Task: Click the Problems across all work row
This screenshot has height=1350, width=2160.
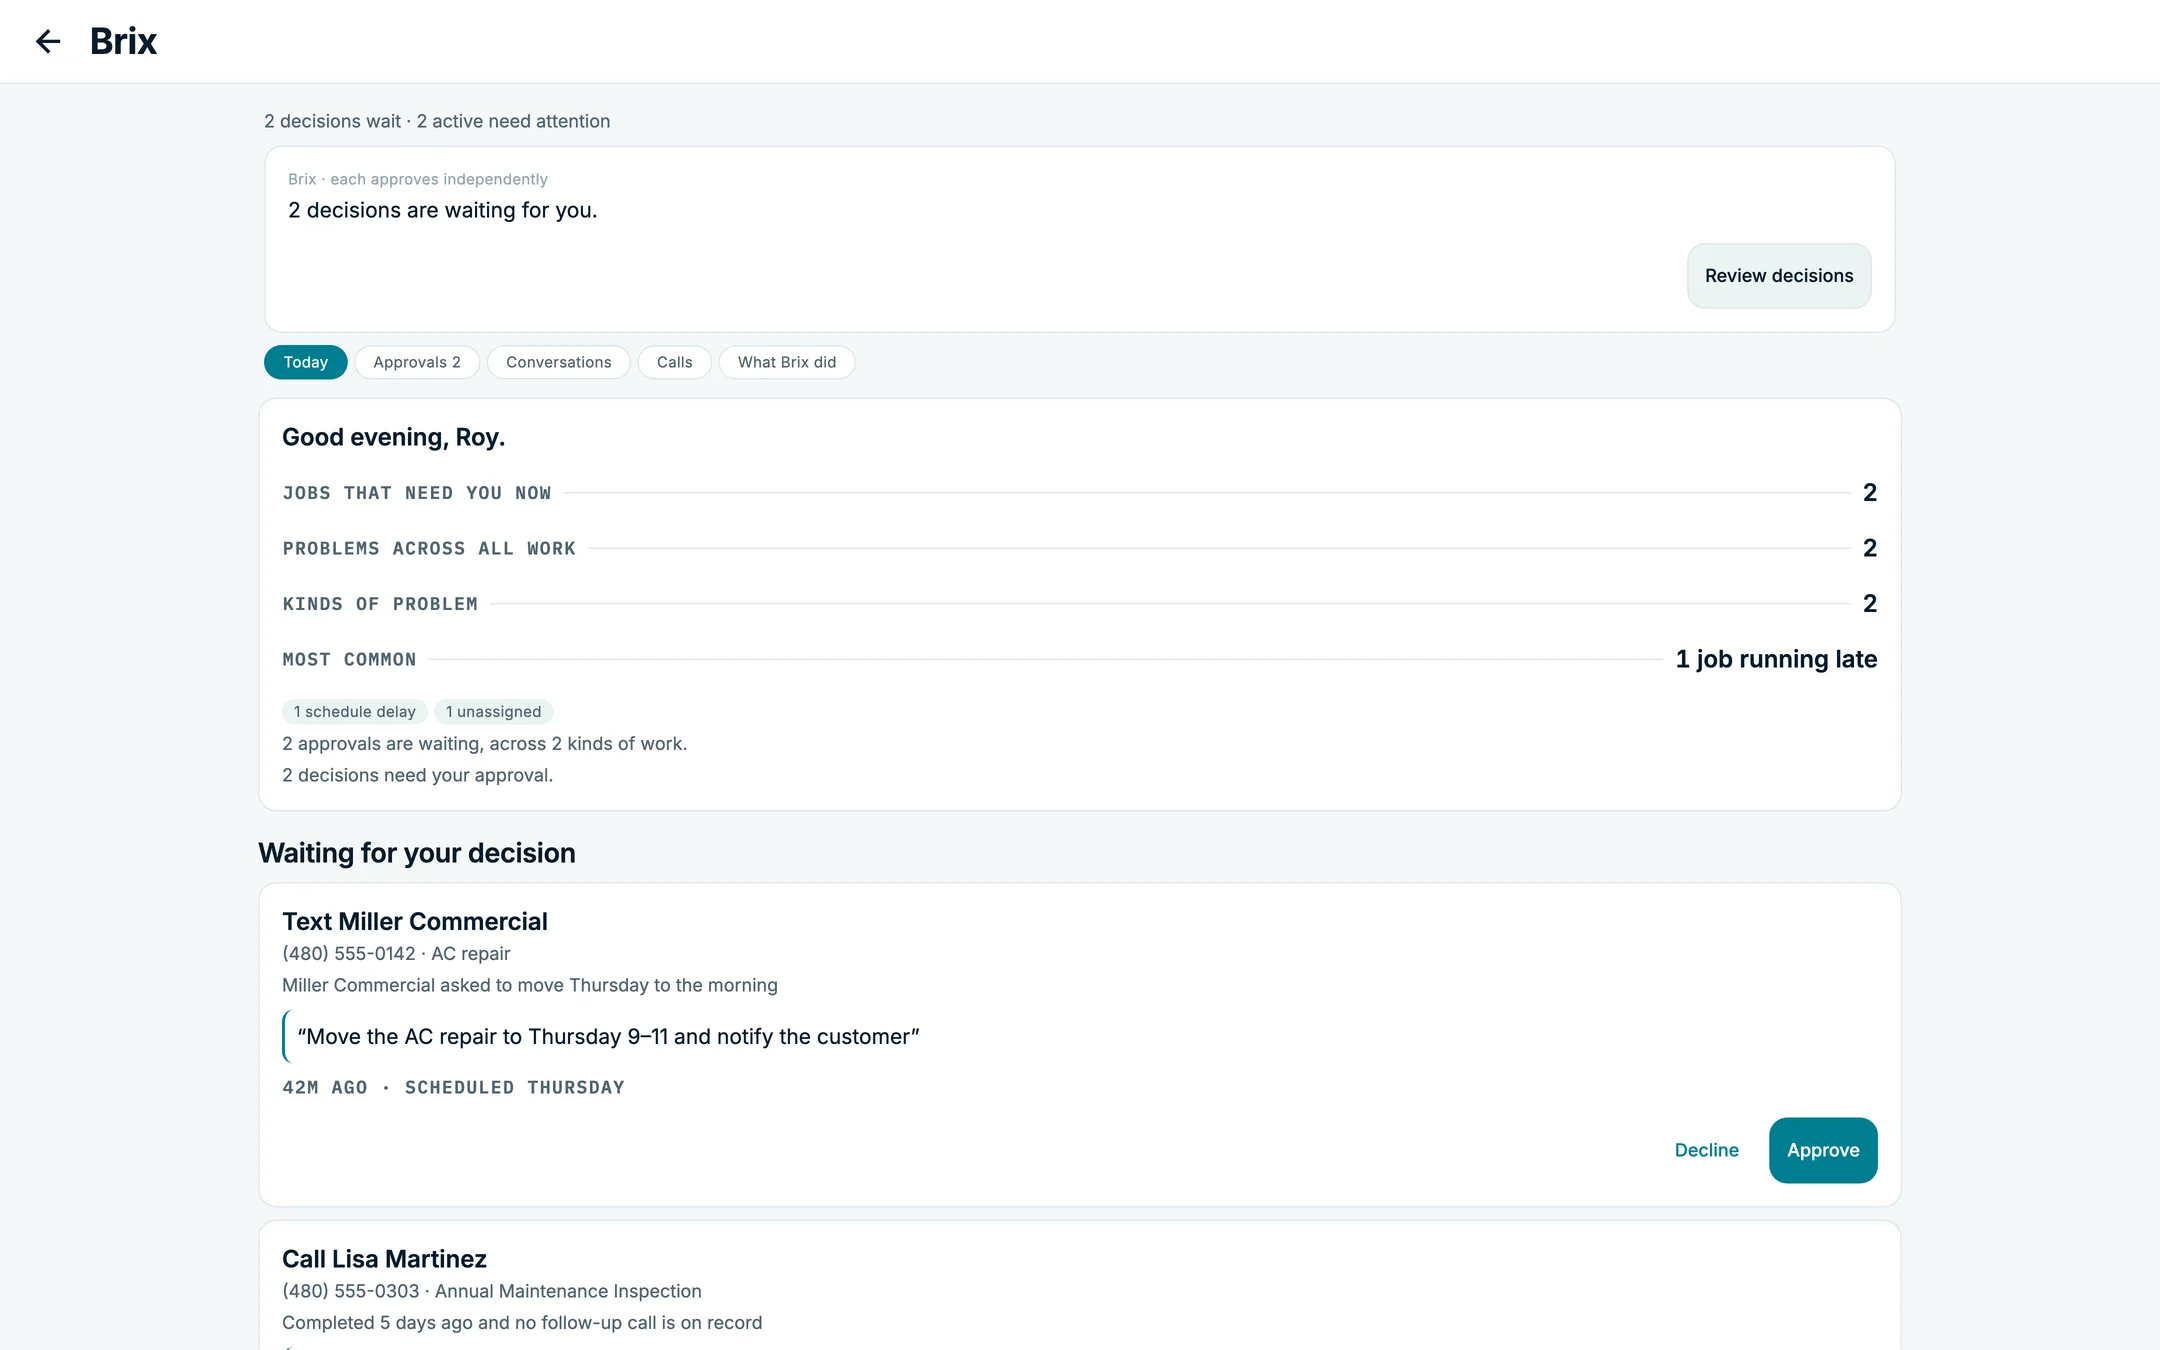Action: [x=1080, y=548]
